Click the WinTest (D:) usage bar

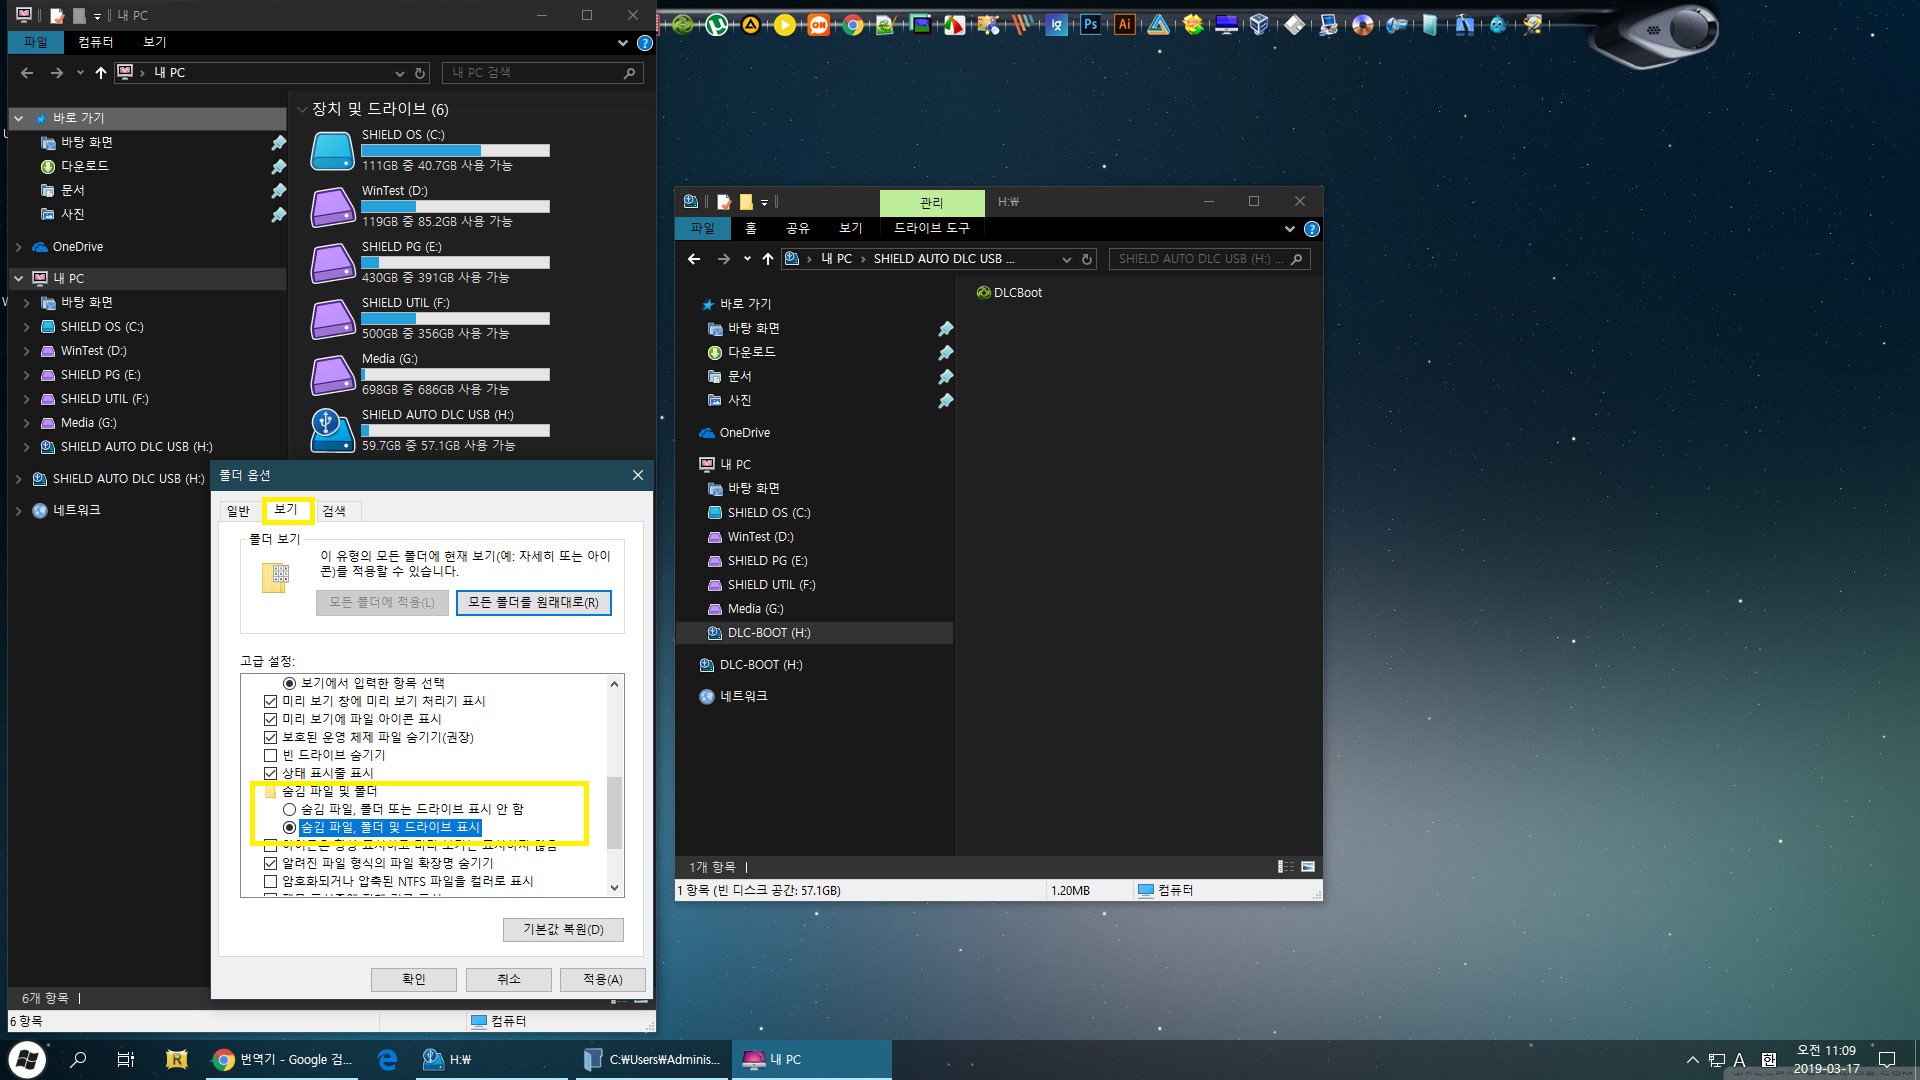point(455,207)
